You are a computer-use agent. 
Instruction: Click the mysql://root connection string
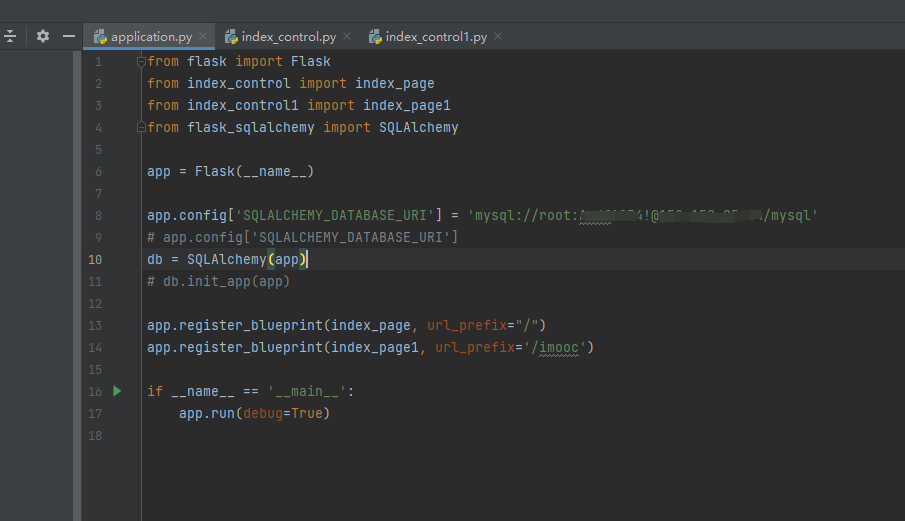click(x=642, y=215)
